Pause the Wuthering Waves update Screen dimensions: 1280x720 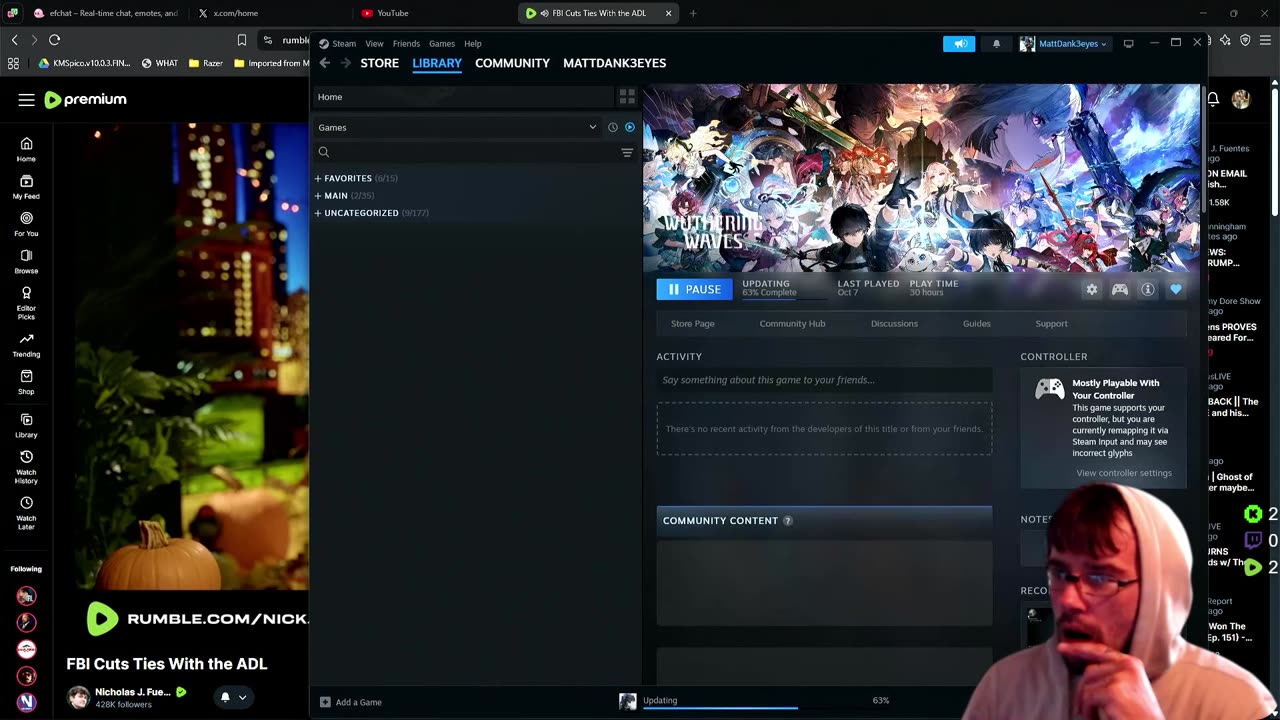(695, 289)
